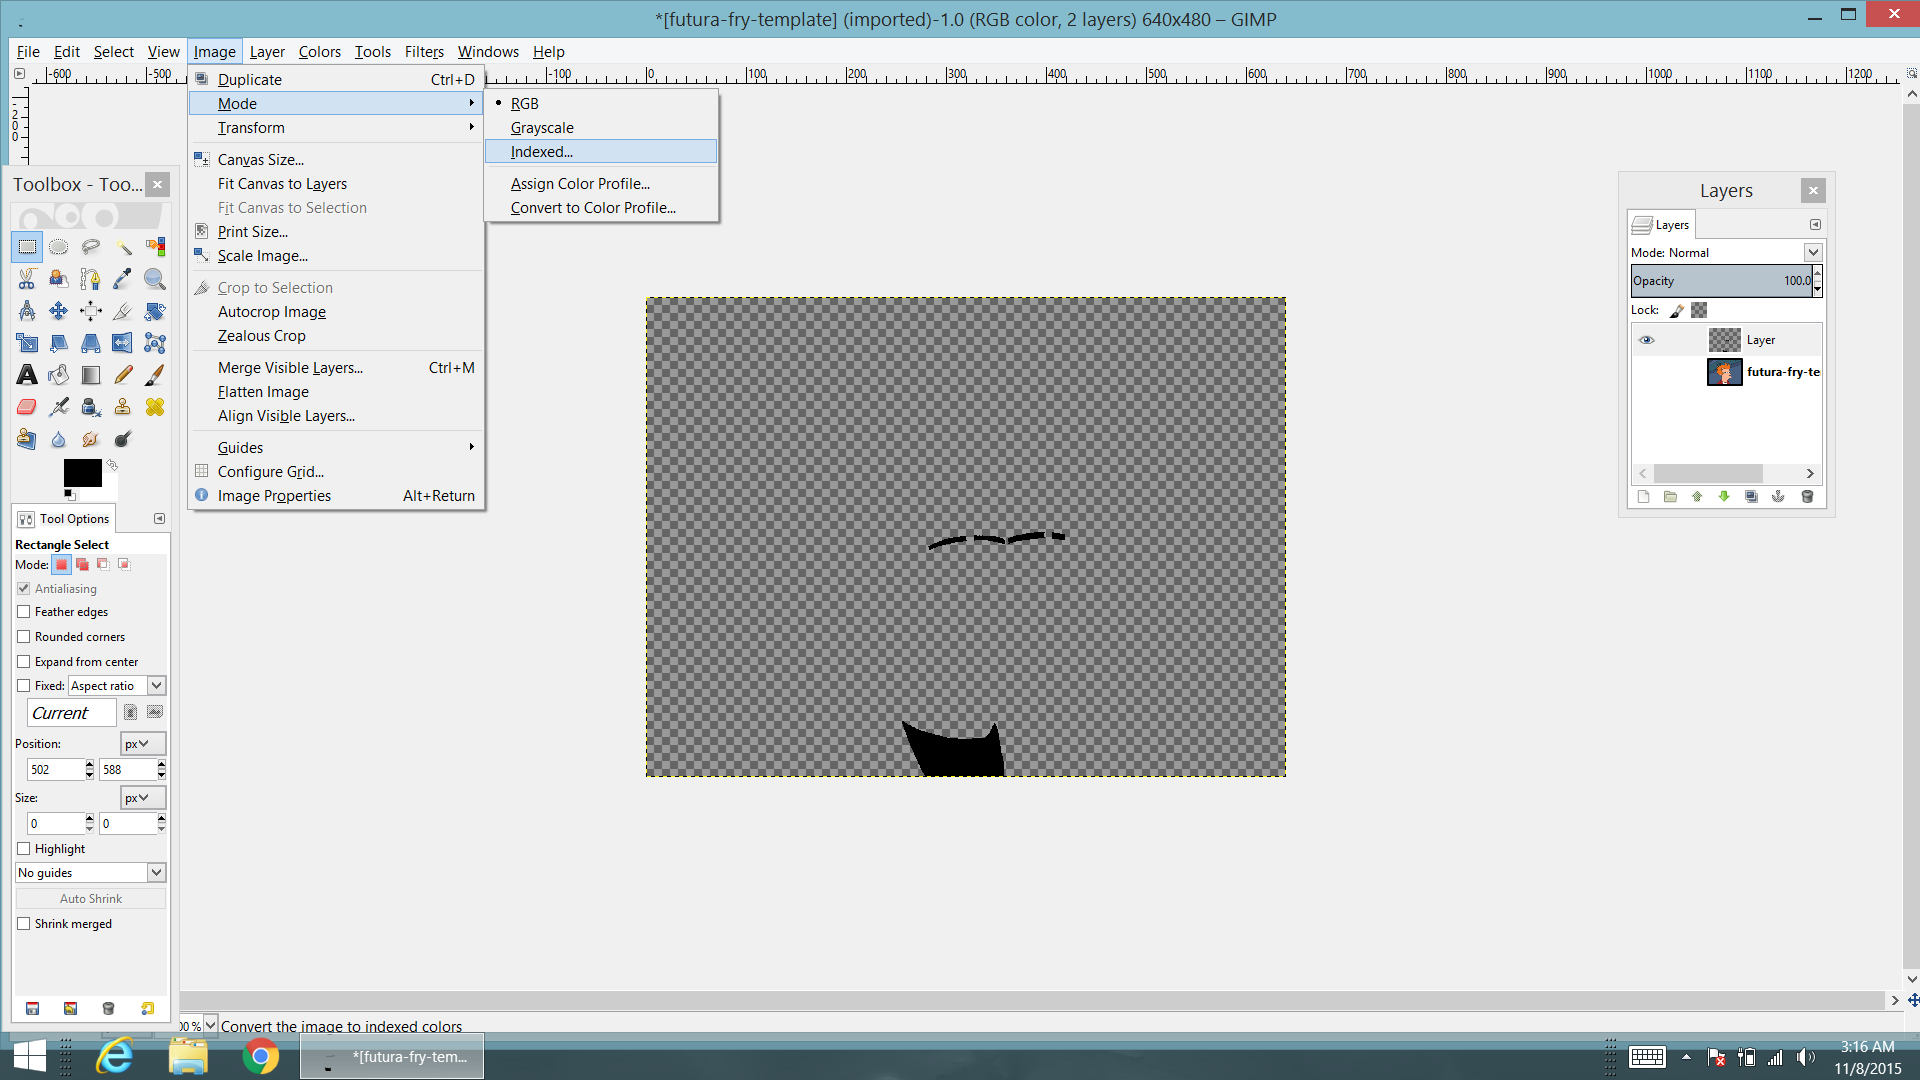Toggle Rounded corners checkbox

[24, 637]
